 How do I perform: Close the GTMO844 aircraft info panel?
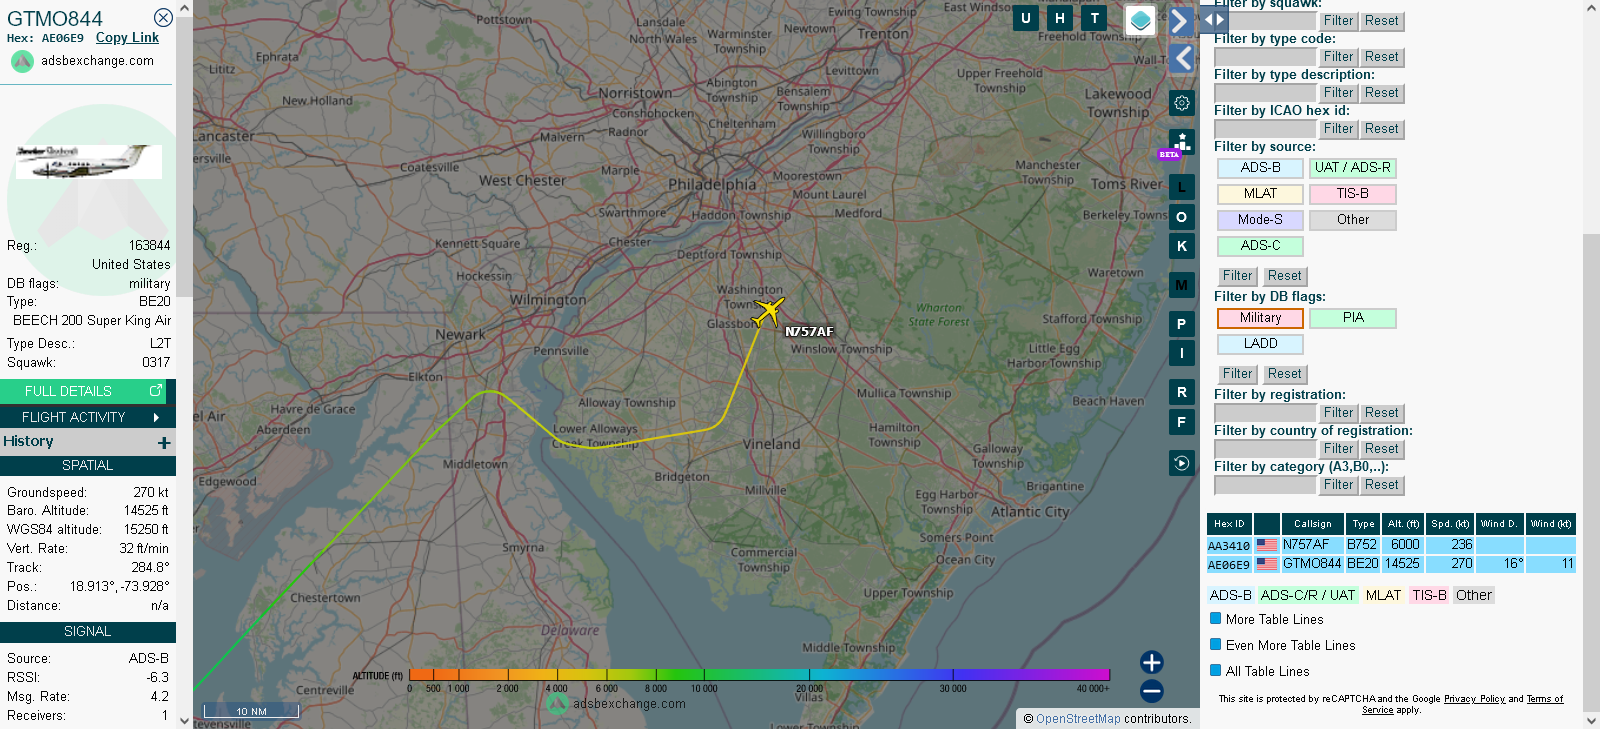pyautogui.click(x=163, y=18)
